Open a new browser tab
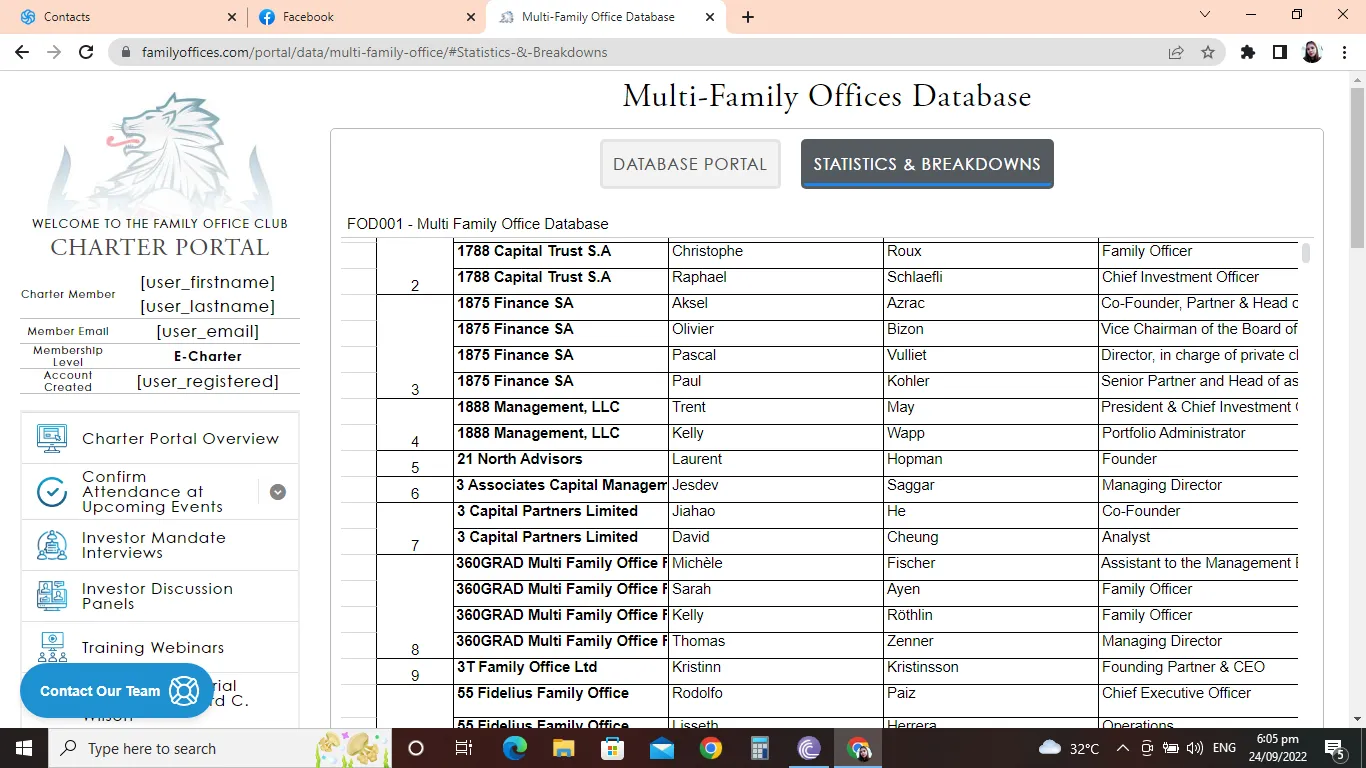This screenshot has width=1366, height=768. pyautogui.click(x=748, y=17)
